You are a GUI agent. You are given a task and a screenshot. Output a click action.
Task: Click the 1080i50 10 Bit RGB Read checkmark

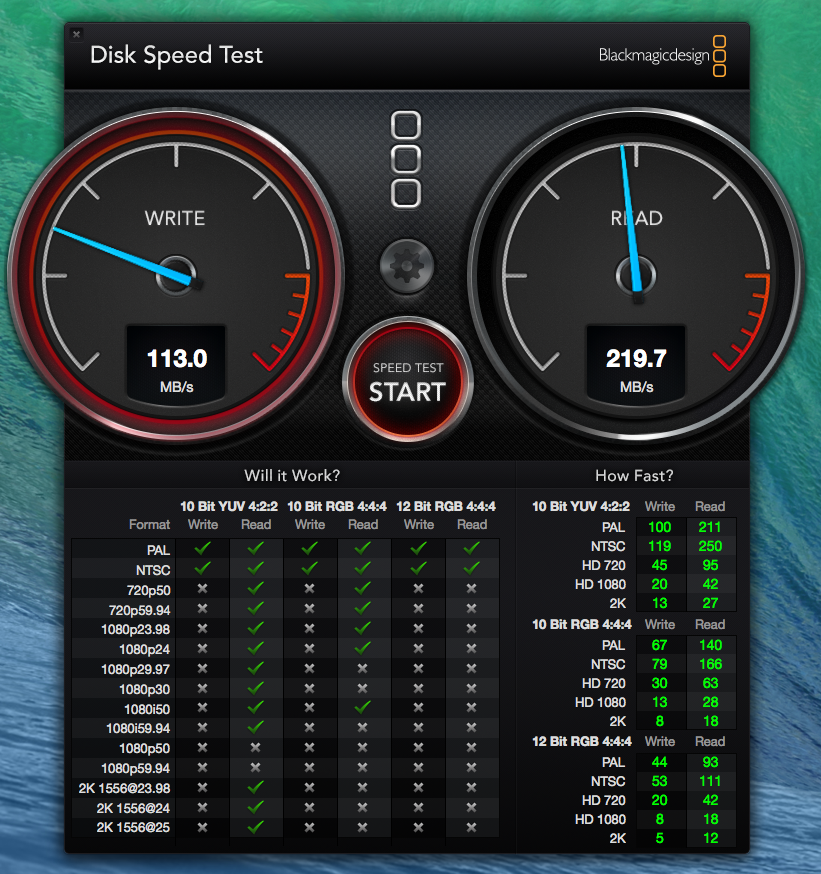[x=363, y=708]
